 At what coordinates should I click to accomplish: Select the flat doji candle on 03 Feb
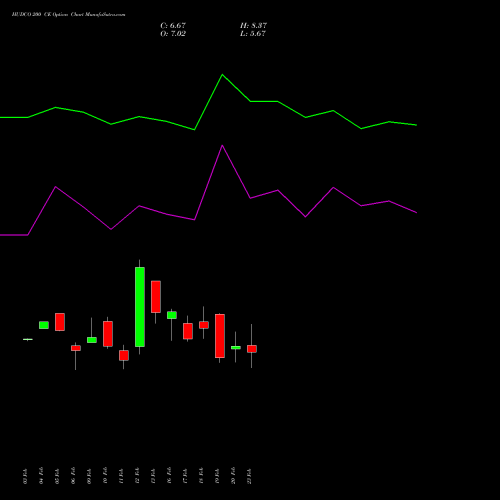click(28, 339)
